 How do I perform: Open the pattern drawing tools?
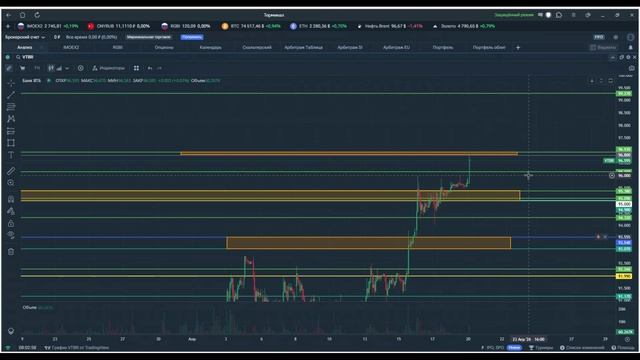11,119
